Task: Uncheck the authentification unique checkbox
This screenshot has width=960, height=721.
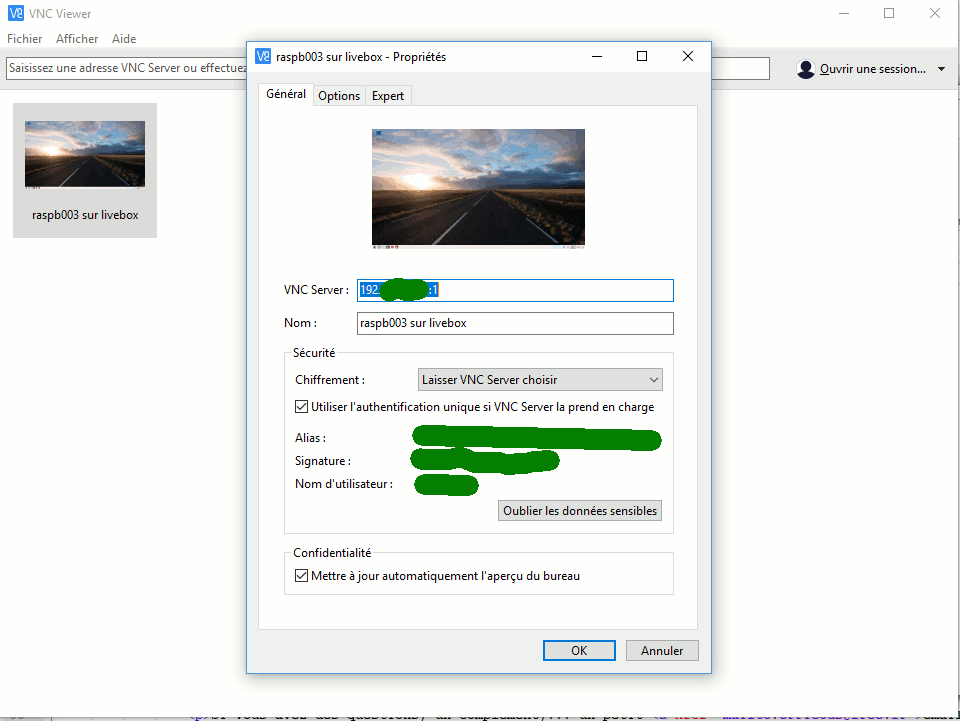Action: 302,407
